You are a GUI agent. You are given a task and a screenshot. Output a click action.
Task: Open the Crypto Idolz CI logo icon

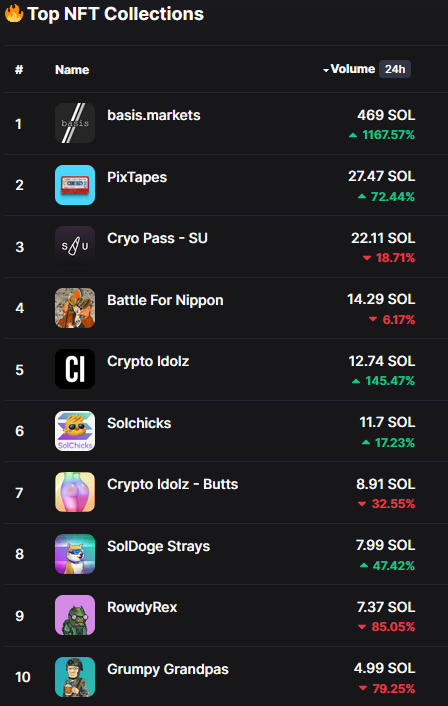[75, 369]
